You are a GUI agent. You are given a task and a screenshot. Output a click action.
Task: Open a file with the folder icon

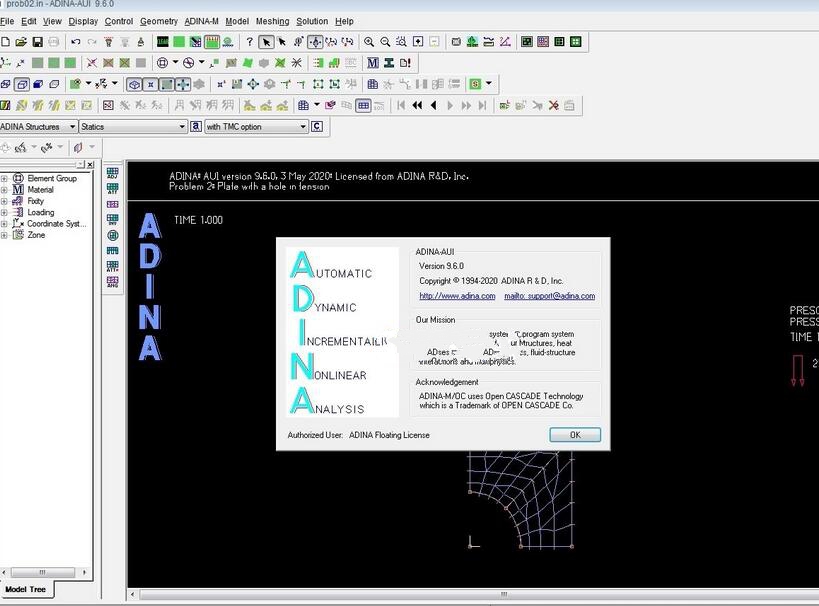pos(21,42)
